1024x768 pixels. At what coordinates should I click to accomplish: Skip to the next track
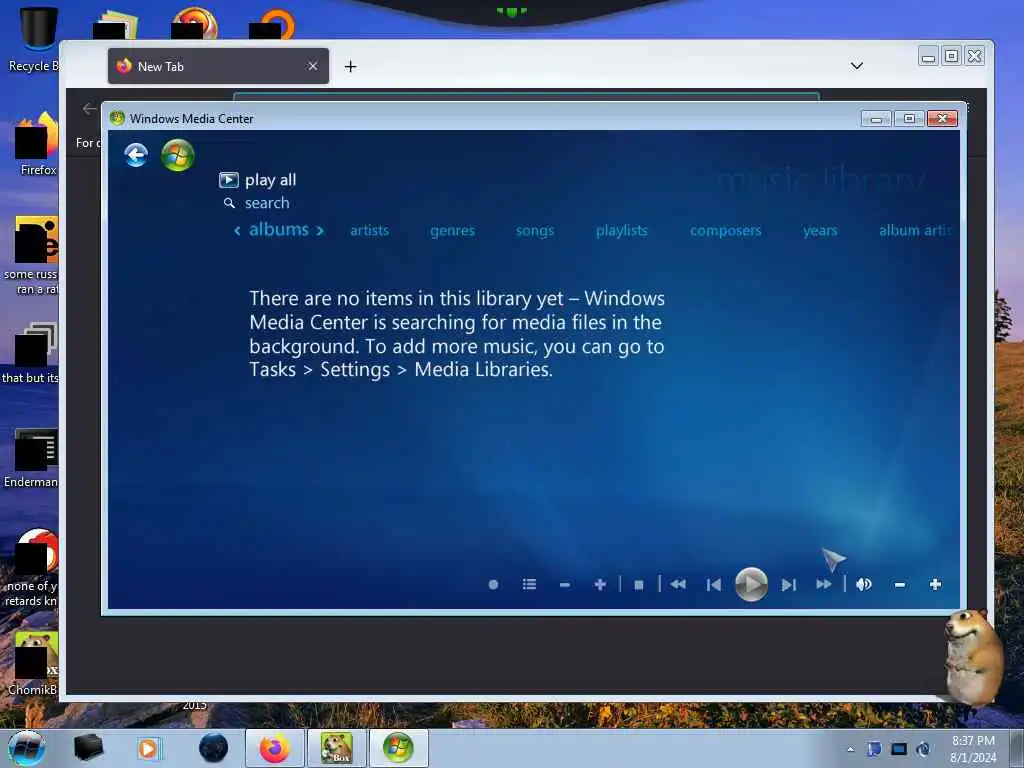(x=789, y=585)
